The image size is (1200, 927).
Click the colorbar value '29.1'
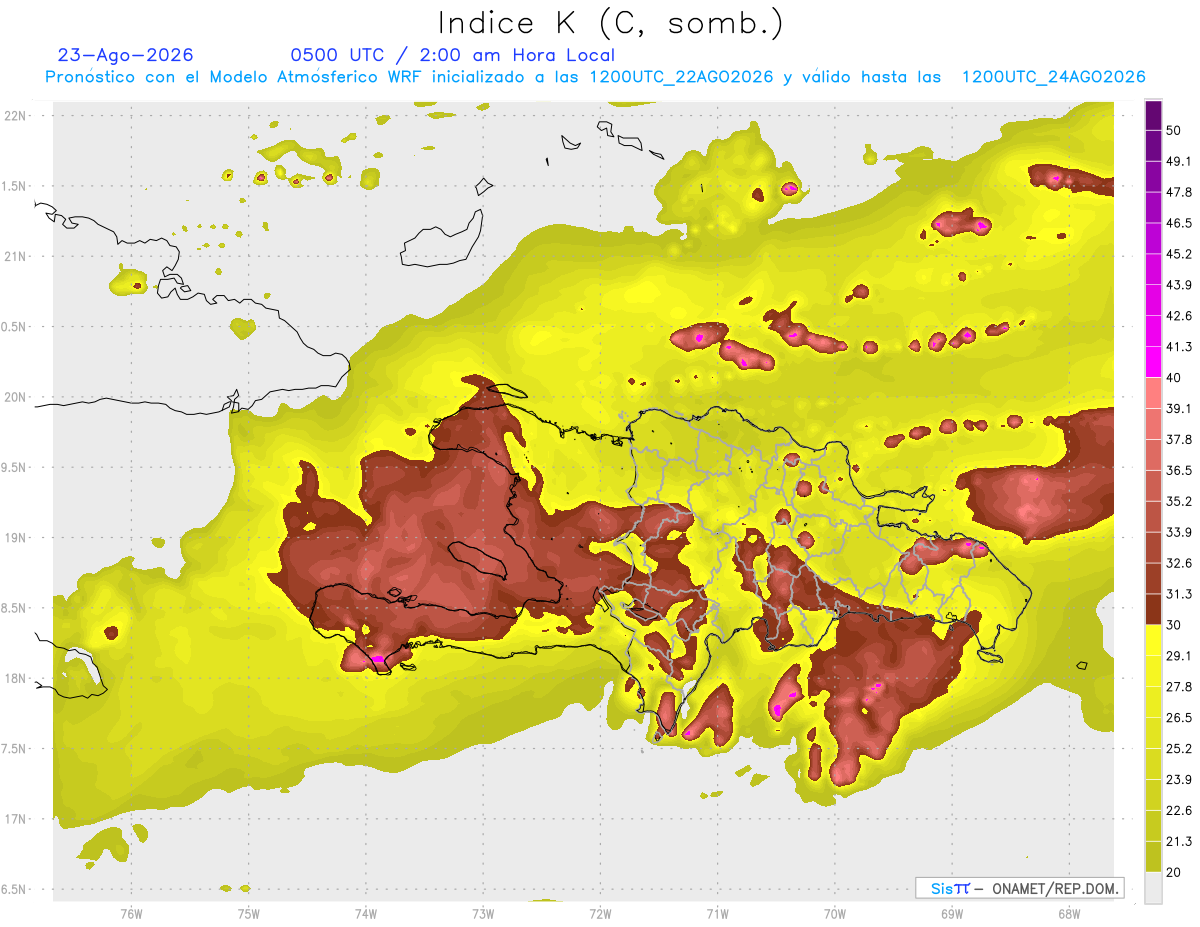(x=1178, y=655)
